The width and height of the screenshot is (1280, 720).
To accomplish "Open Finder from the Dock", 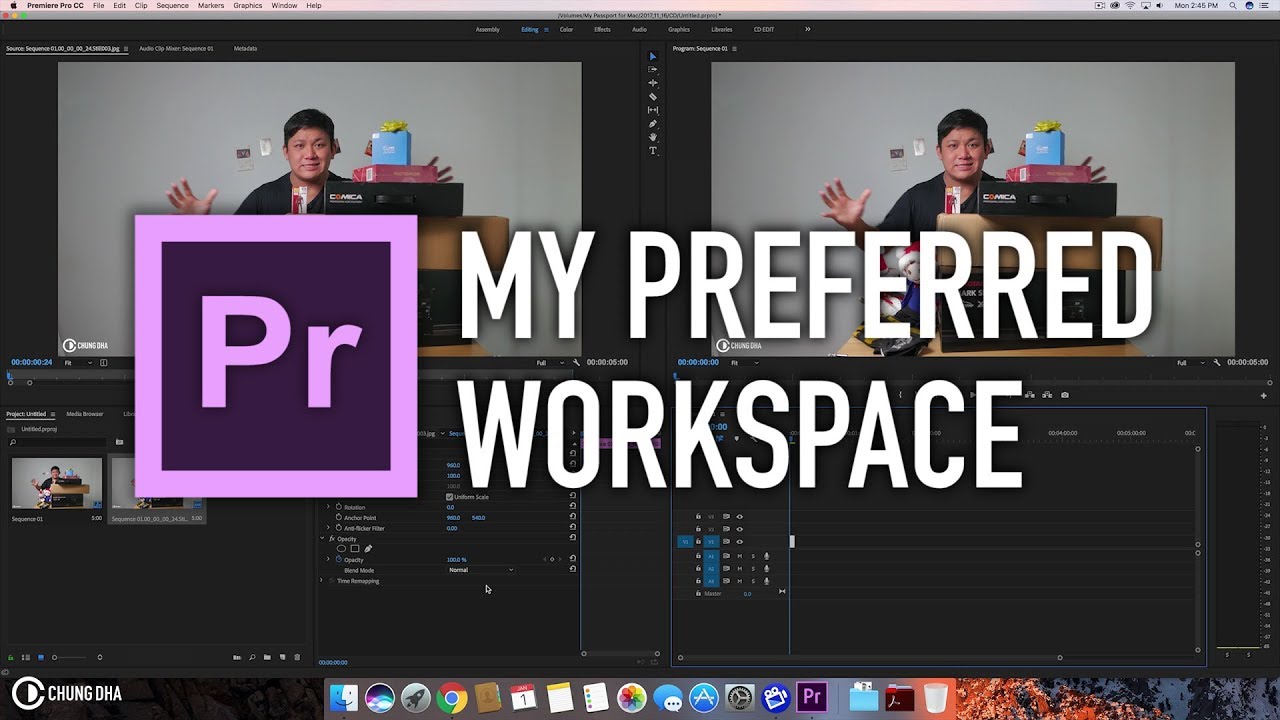I will click(x=344, y=697).
